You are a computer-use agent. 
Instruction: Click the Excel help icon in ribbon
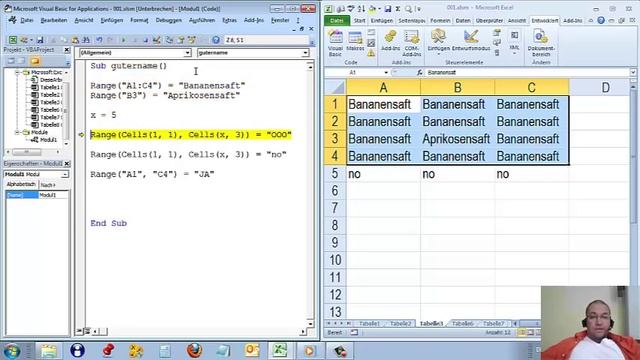601,20
